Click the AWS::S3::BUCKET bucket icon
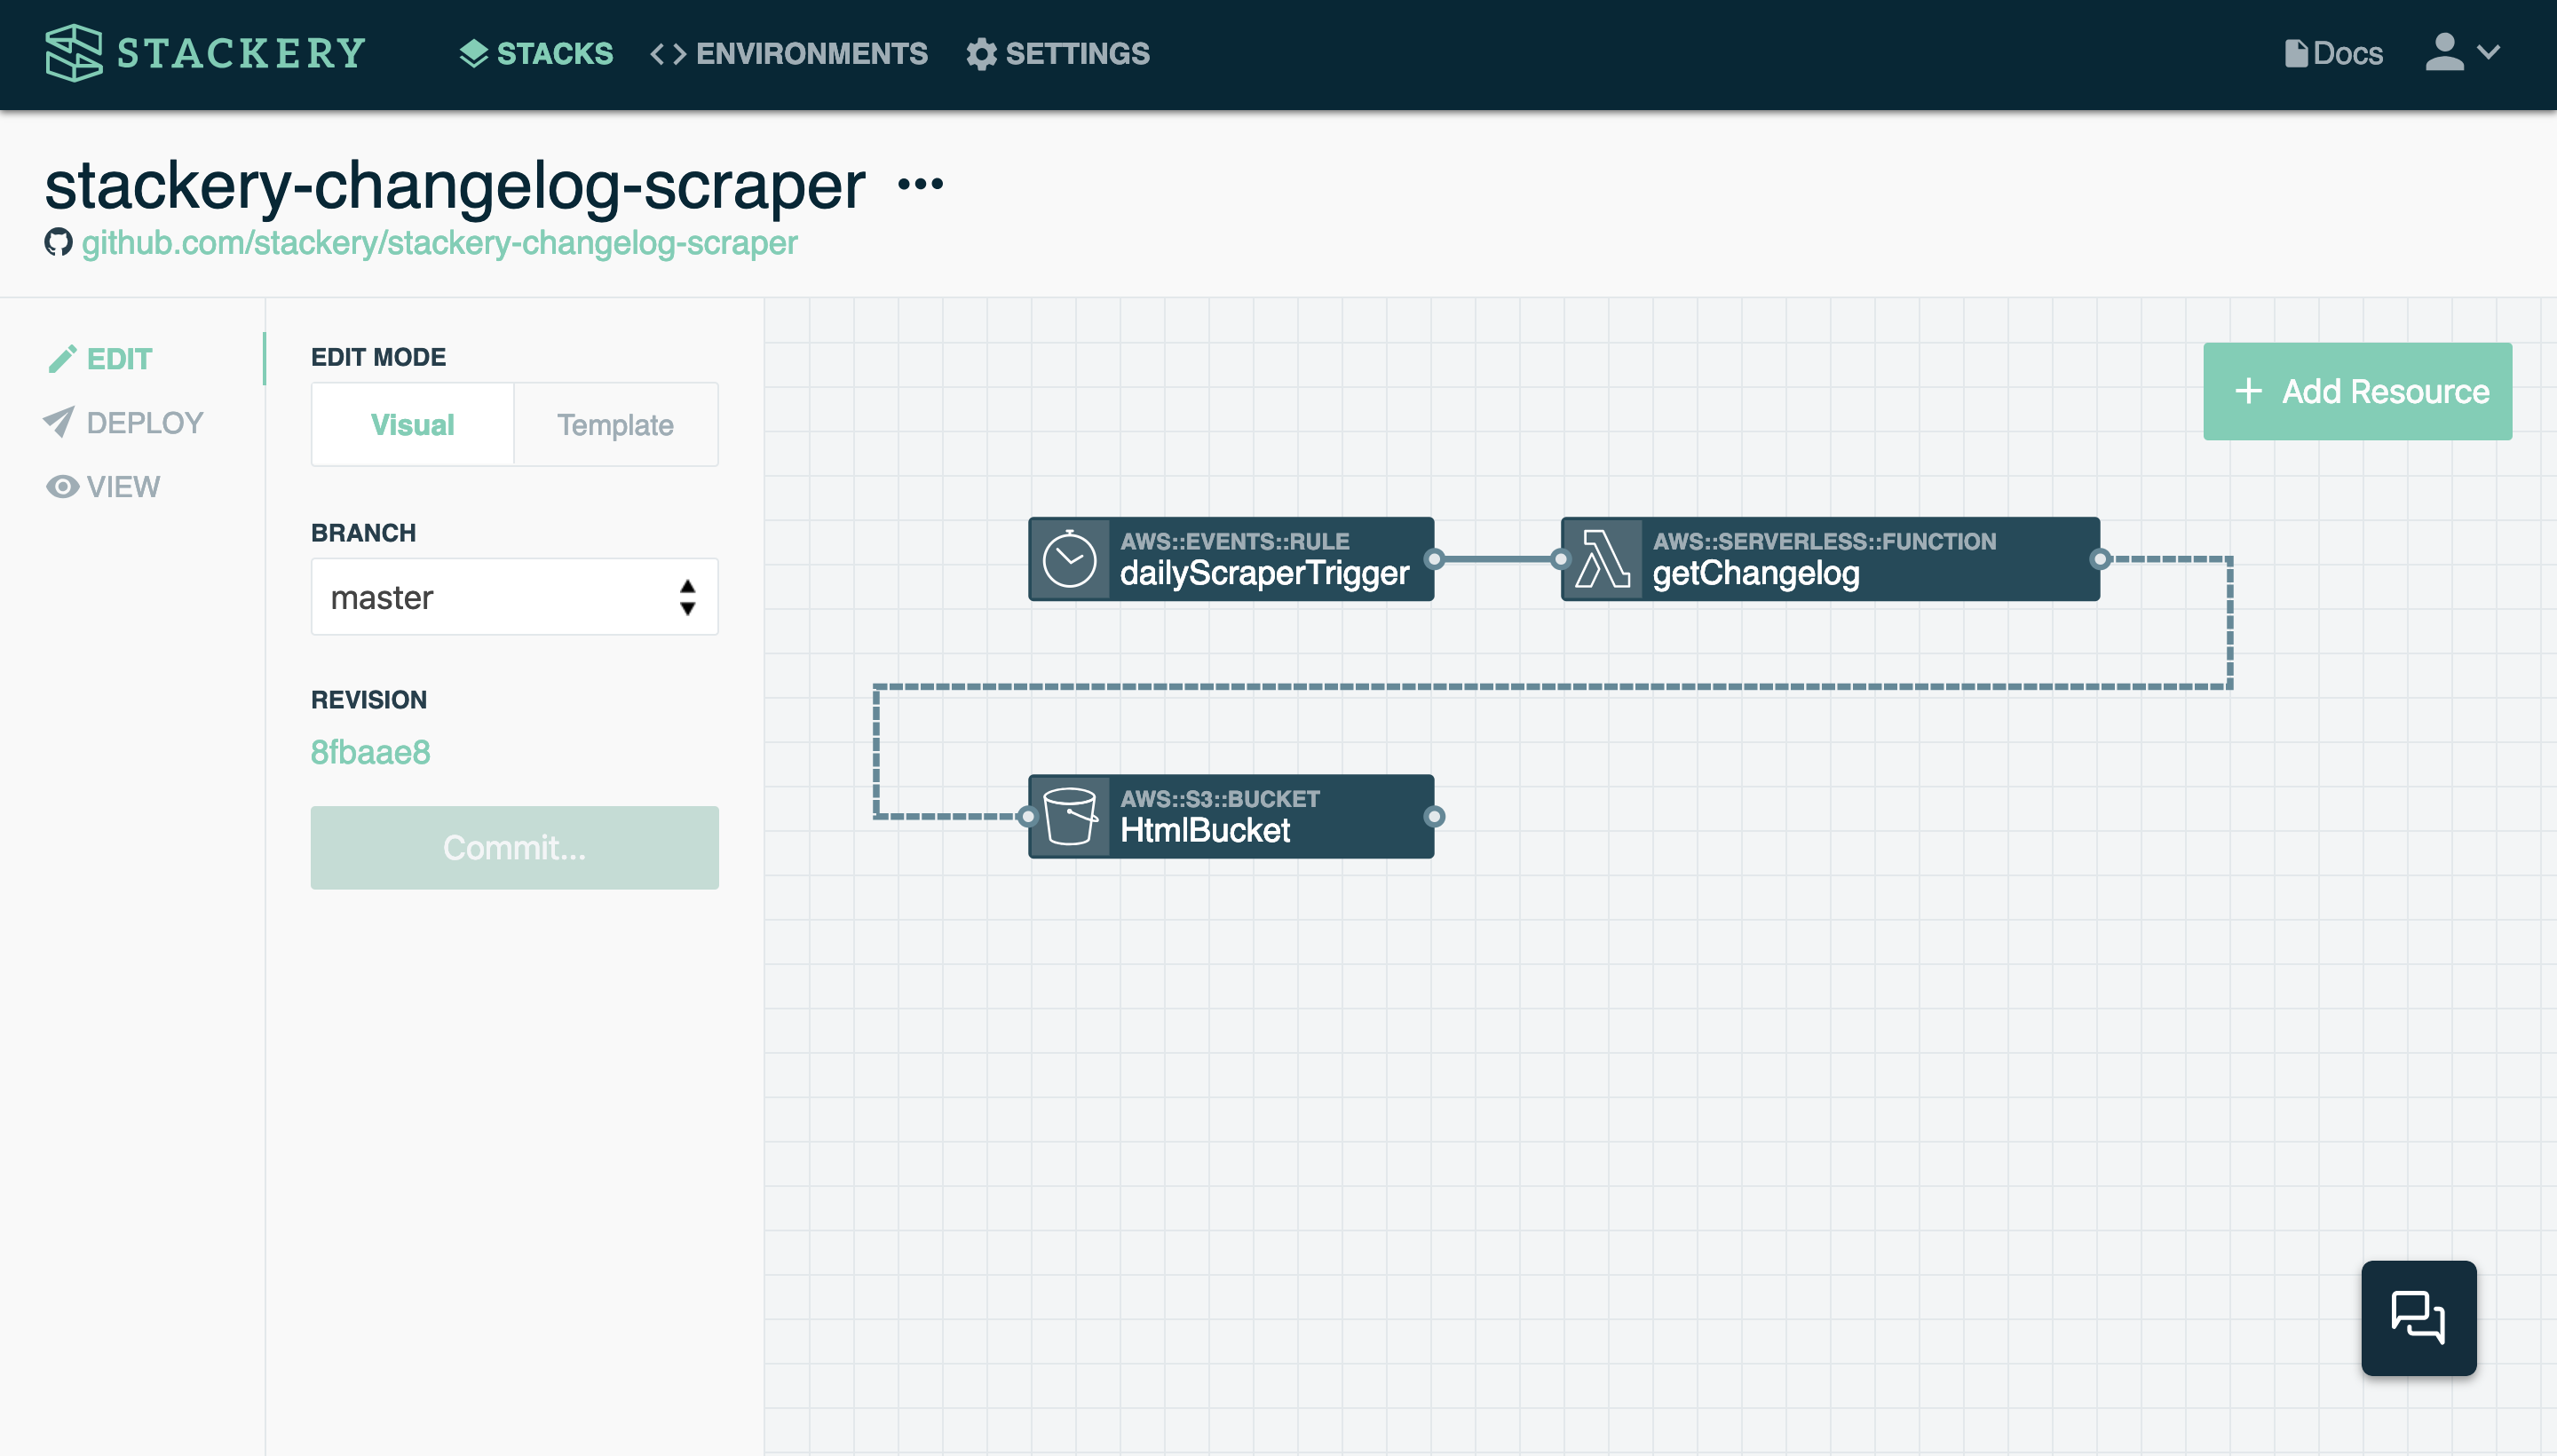 (1072, 815)
